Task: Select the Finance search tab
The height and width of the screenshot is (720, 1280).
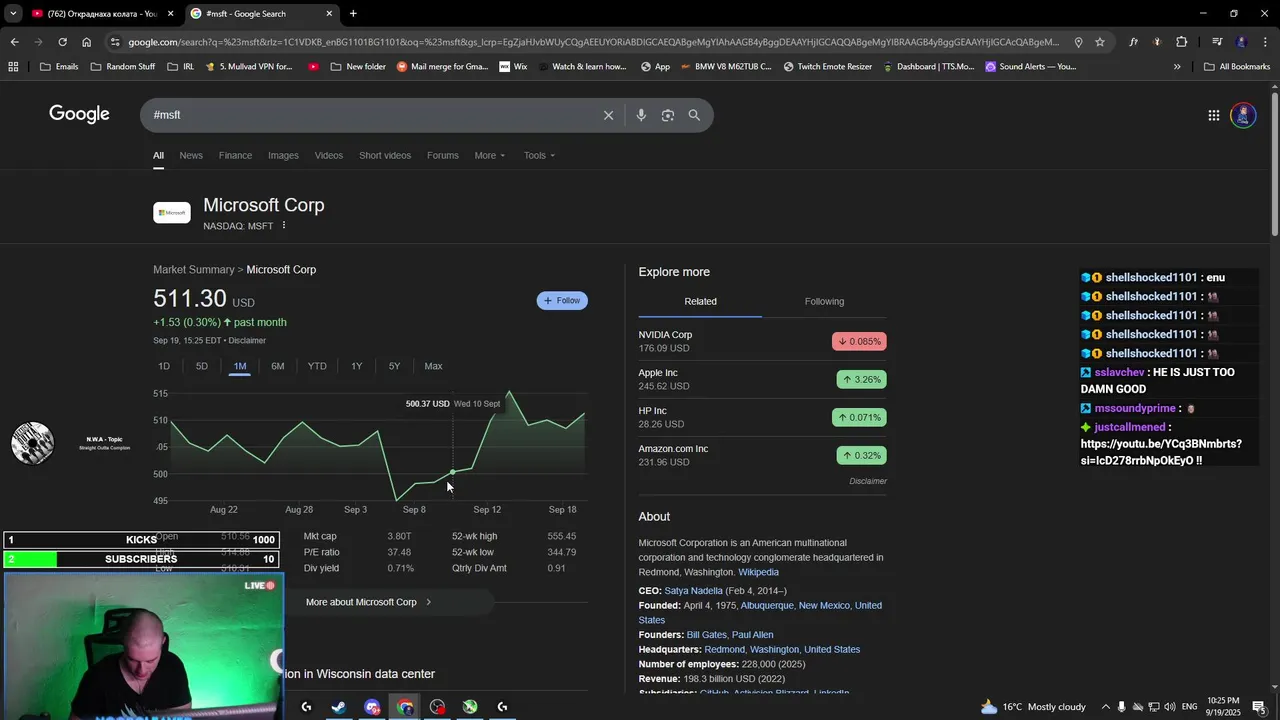Action: (235, 156)
